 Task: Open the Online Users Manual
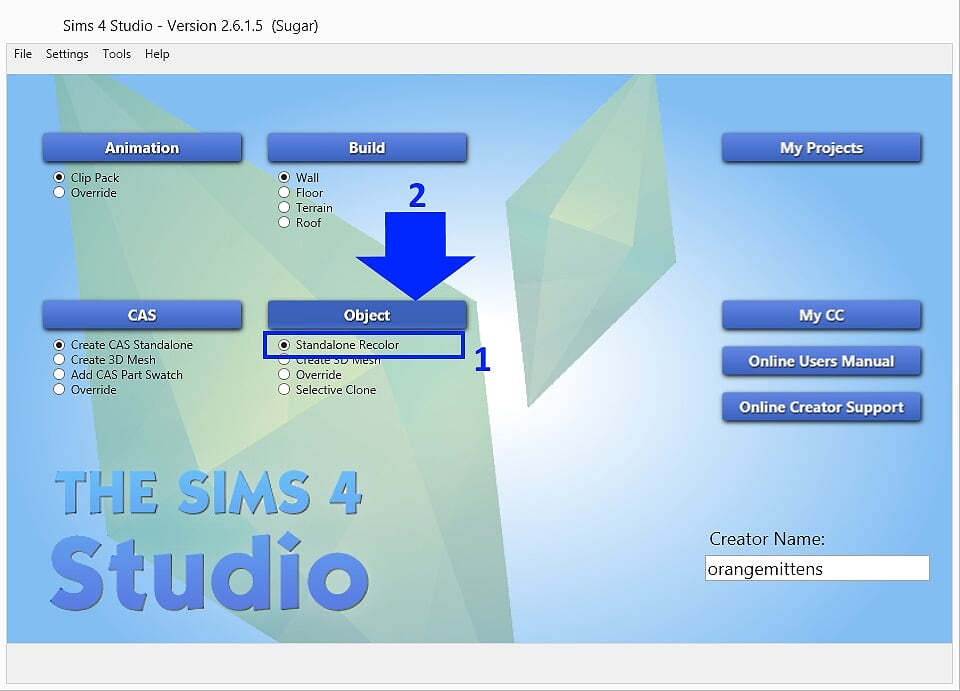click(x=822, y=361)
